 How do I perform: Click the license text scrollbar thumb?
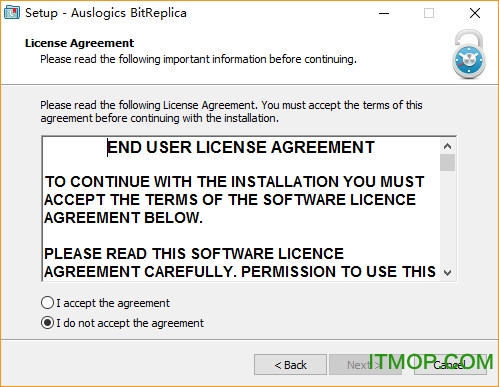coord(447,162)
